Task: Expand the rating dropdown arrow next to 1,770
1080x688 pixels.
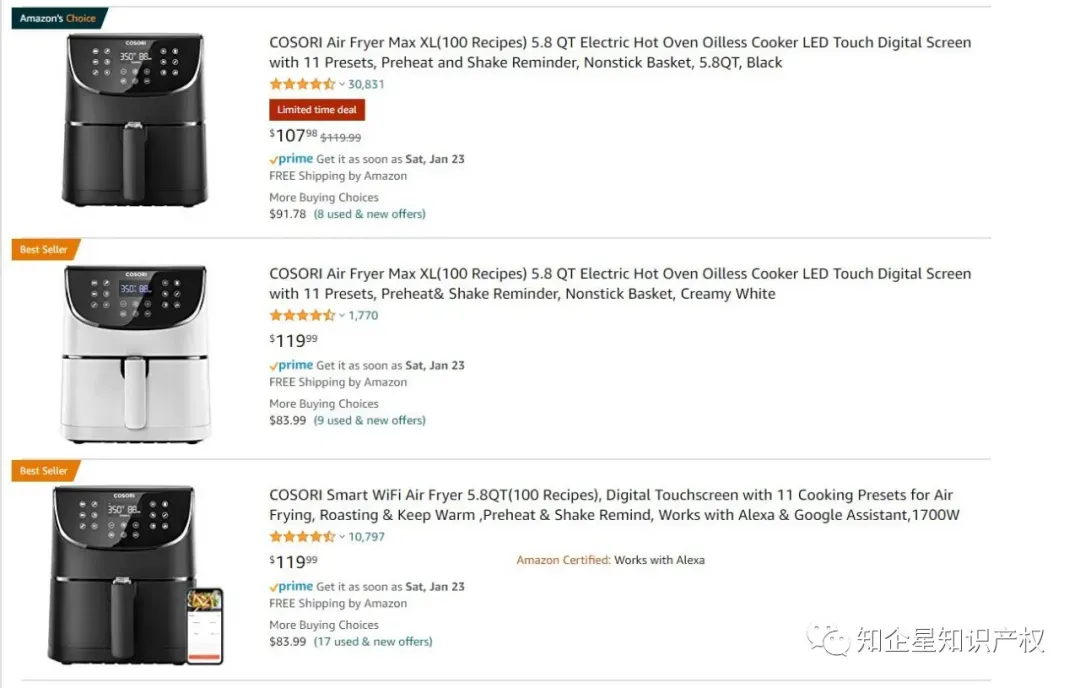Action: (342, 316)
